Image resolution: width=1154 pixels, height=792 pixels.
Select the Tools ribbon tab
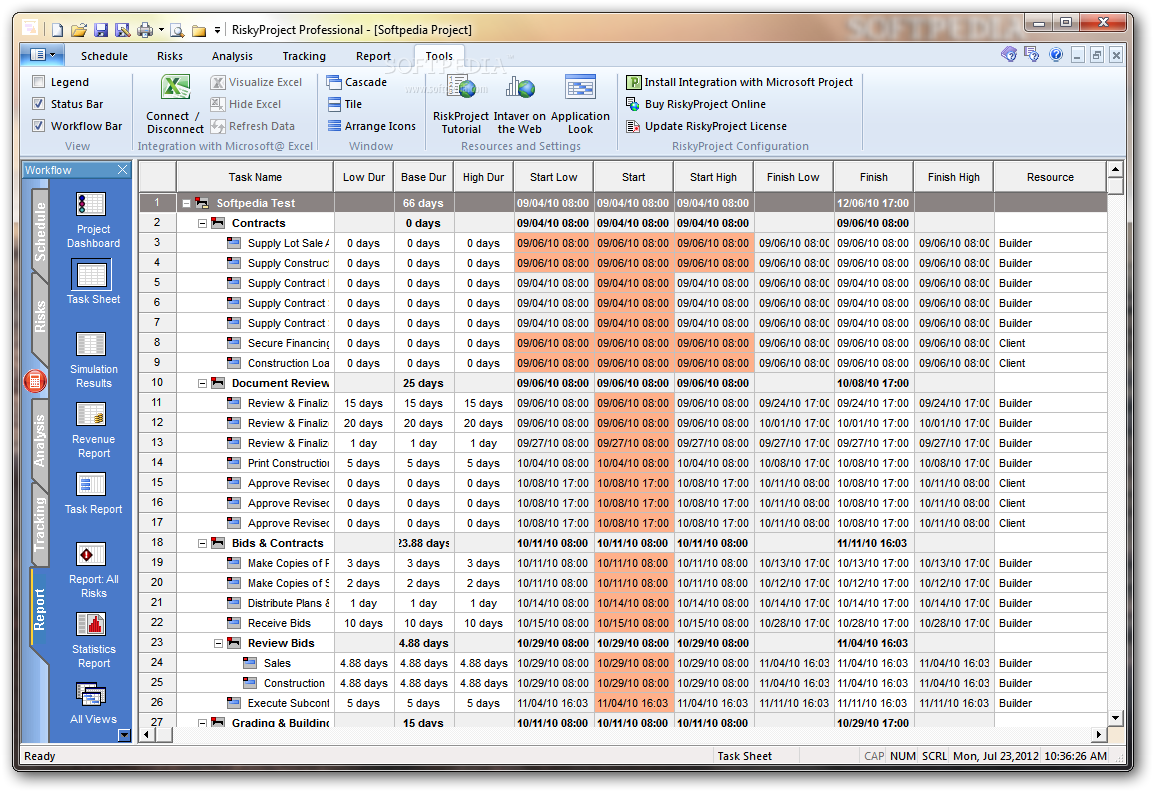click(439, 56)
